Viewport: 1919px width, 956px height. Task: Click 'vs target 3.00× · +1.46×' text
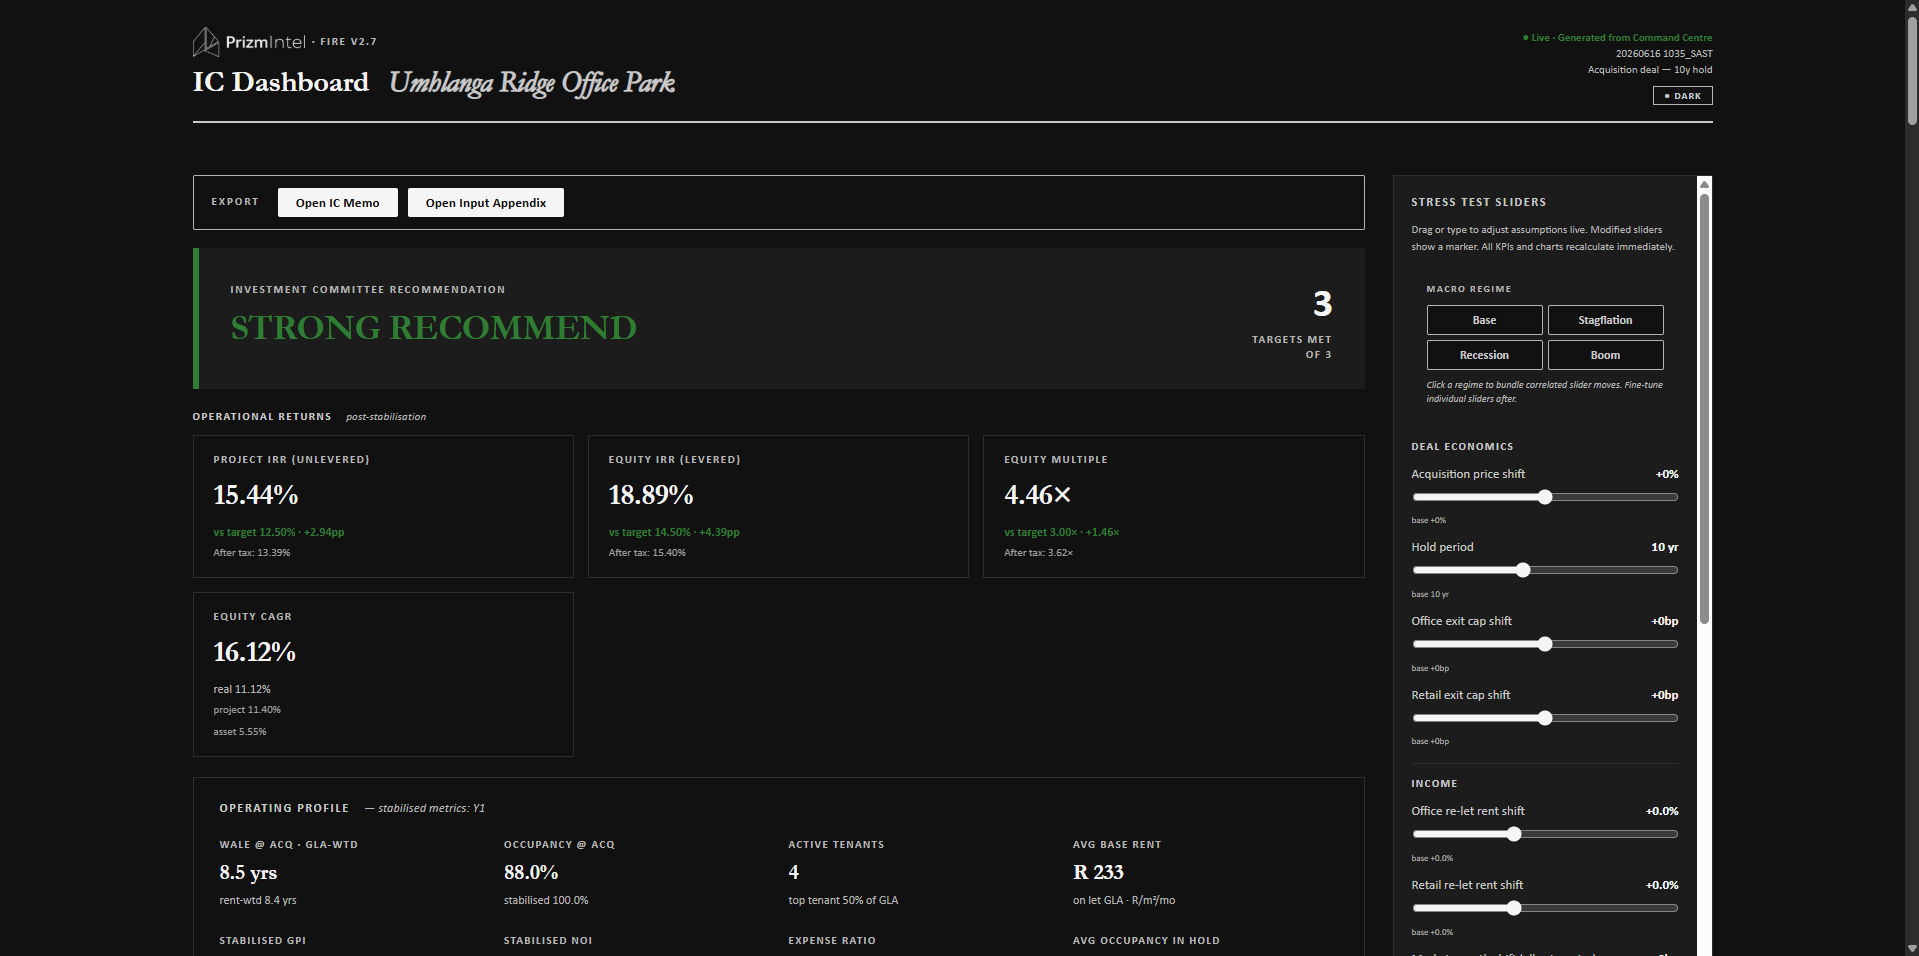point(1062,532)
